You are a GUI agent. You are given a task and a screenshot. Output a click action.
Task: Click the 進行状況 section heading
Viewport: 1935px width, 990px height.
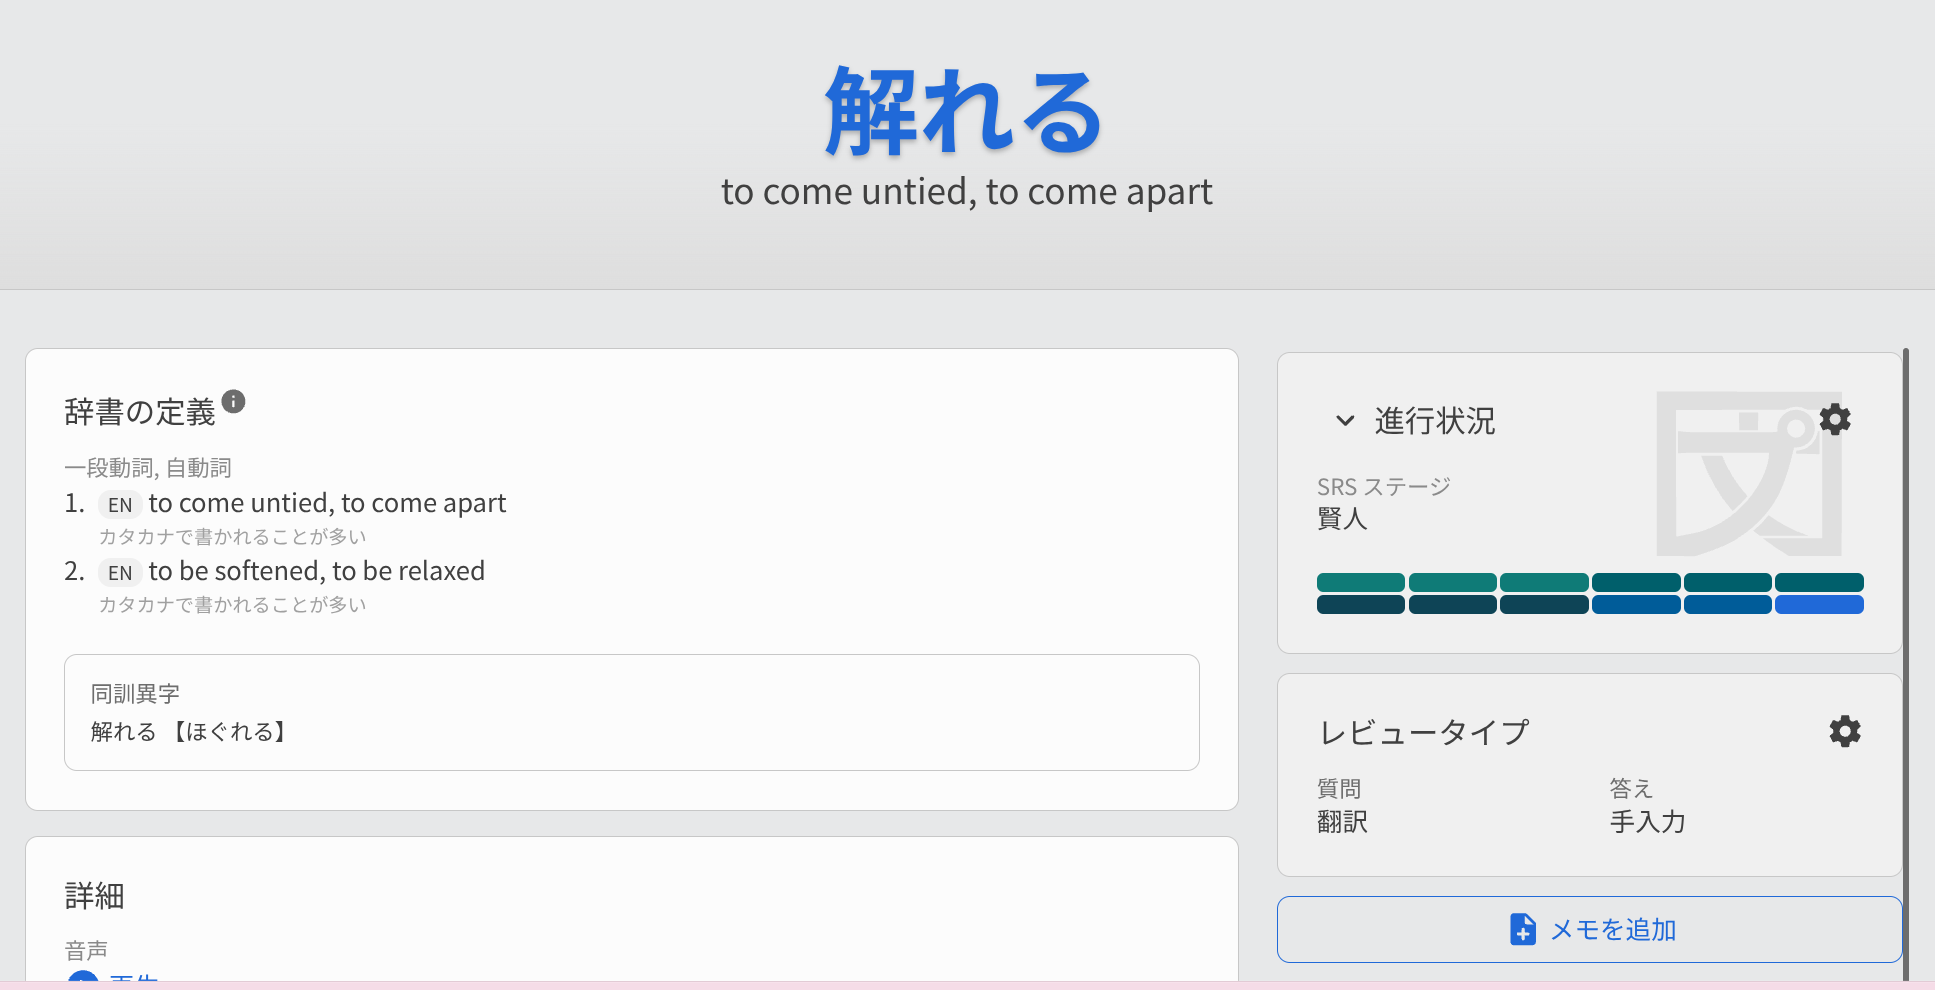pyautogui.click(x=1434, y=421)
